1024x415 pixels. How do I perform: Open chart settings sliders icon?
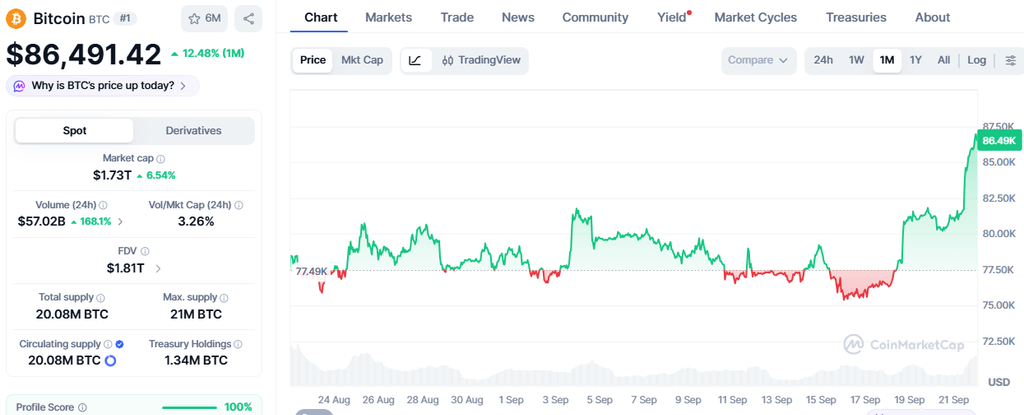(x=1010, y=60)
